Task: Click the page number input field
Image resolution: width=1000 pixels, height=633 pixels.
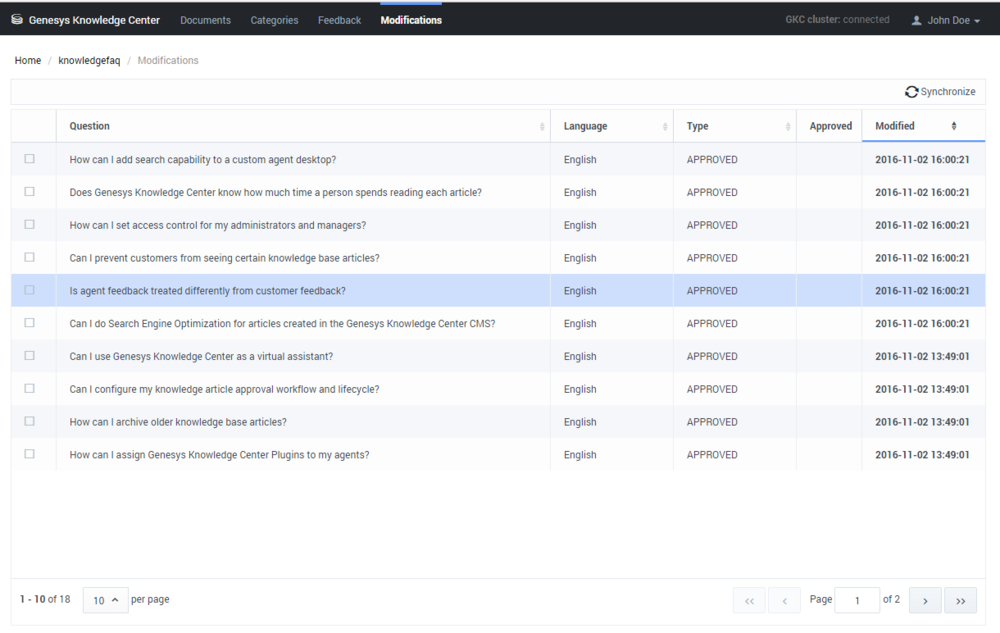Action: [x=856, y=600]
